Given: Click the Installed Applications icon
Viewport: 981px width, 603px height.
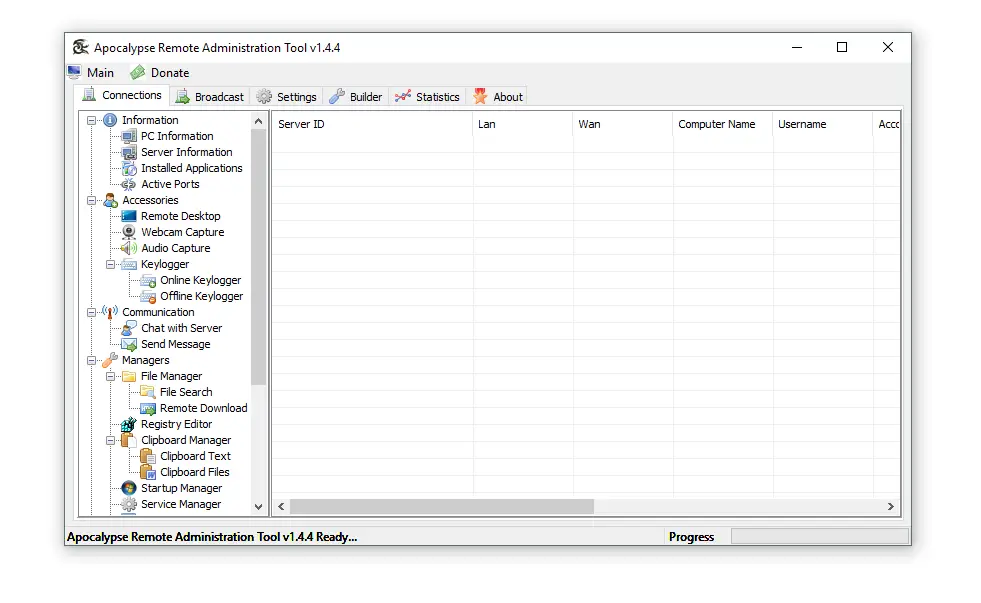Looking at the screenshot, I should point(129,168).
